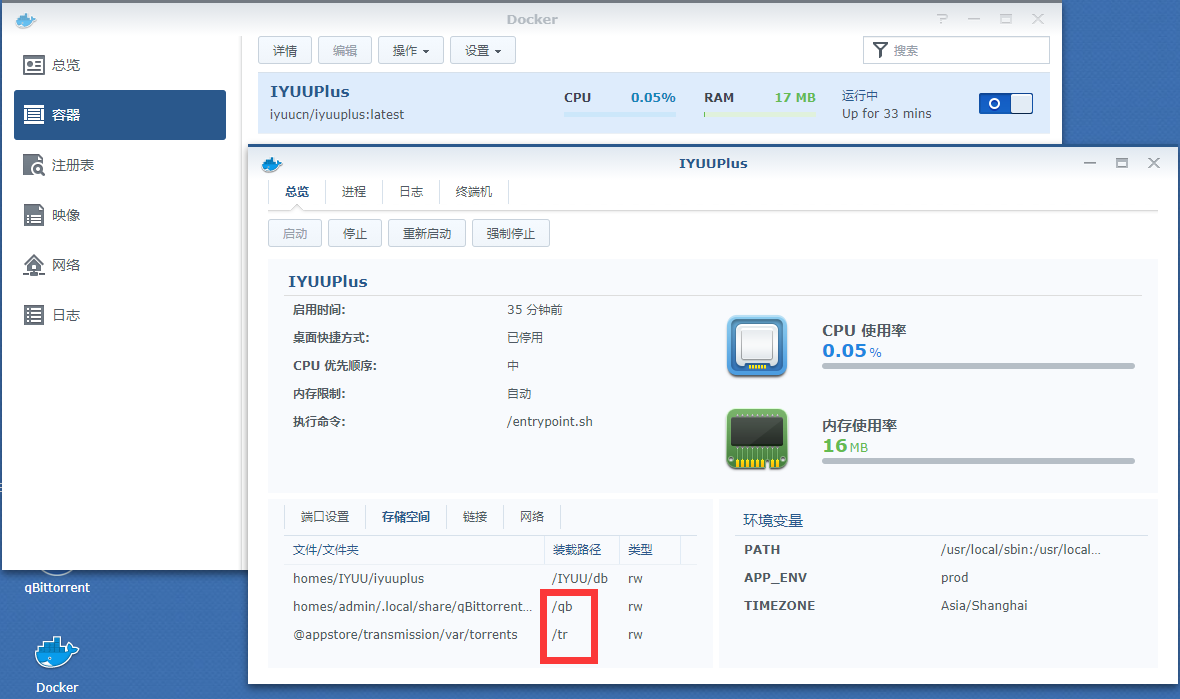1180x699 pixels.
Task: Click the 停止 button
Action: 354,233
